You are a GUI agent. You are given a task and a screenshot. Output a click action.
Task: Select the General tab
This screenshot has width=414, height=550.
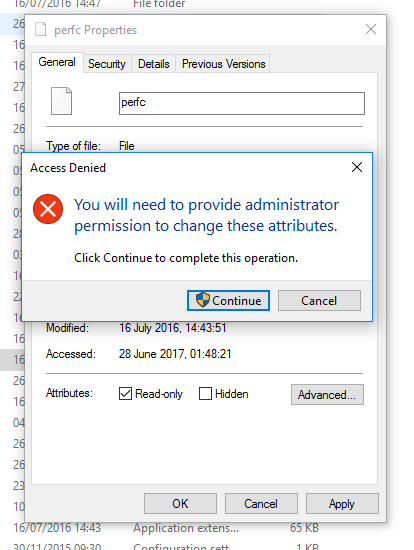pyautogui.click(x=57, y=62)
